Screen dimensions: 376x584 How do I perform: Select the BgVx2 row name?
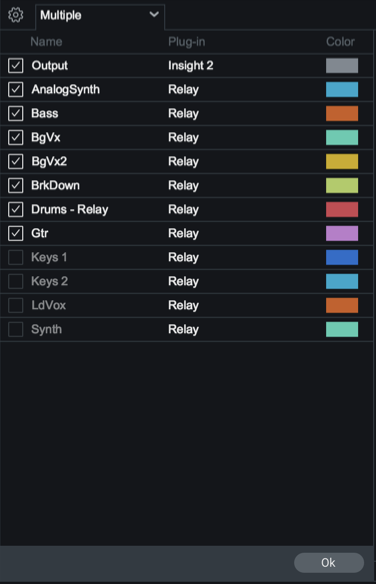(x=49, y=162)
